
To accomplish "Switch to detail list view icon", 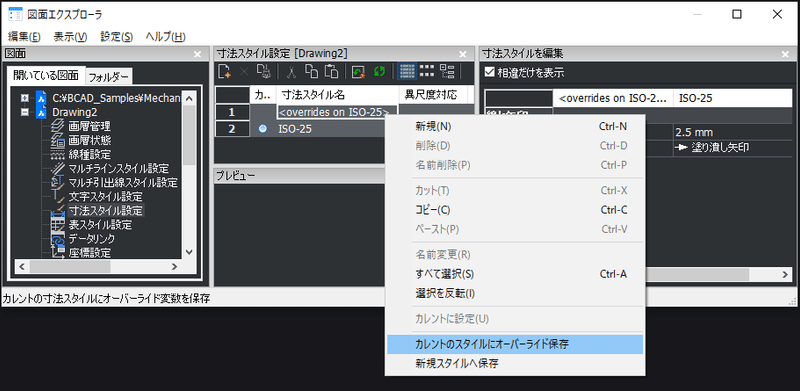I will pos(407,71).
